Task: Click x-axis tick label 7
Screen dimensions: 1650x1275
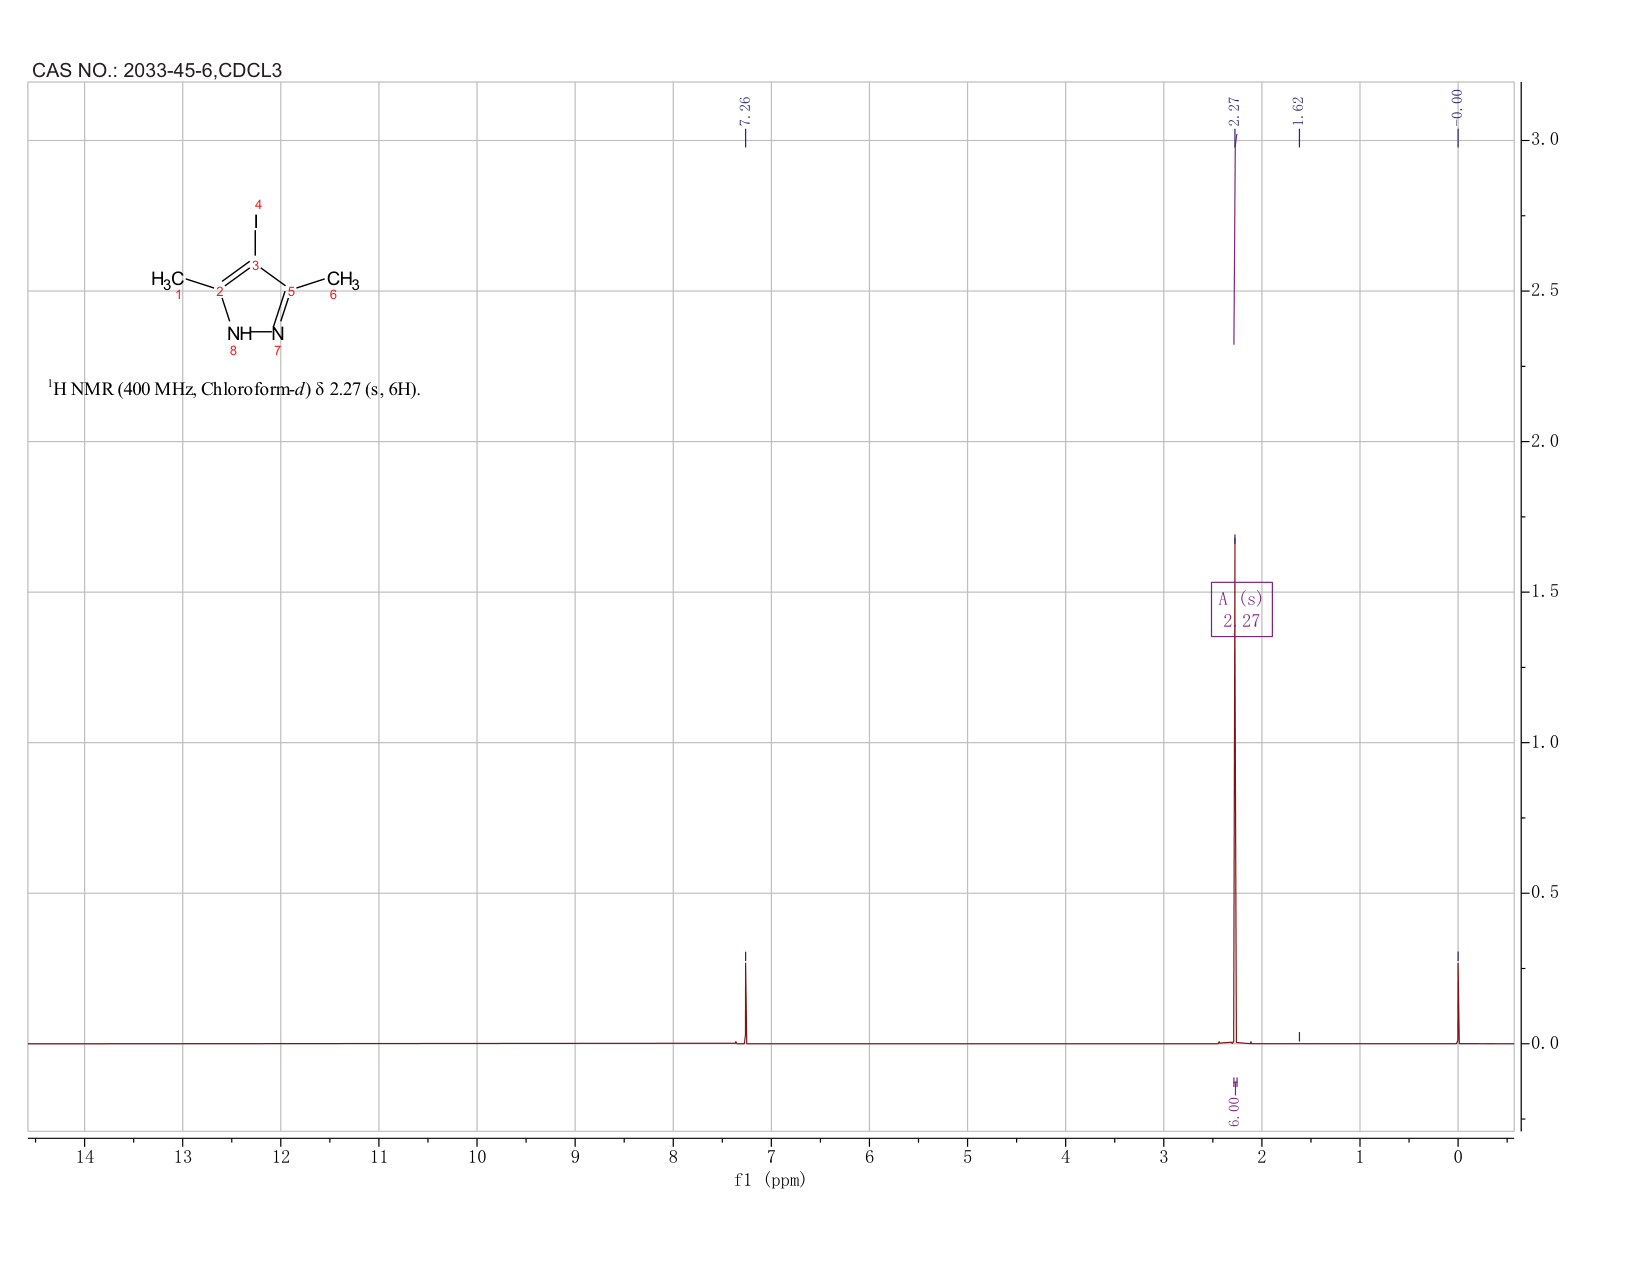Action: 771,1157
